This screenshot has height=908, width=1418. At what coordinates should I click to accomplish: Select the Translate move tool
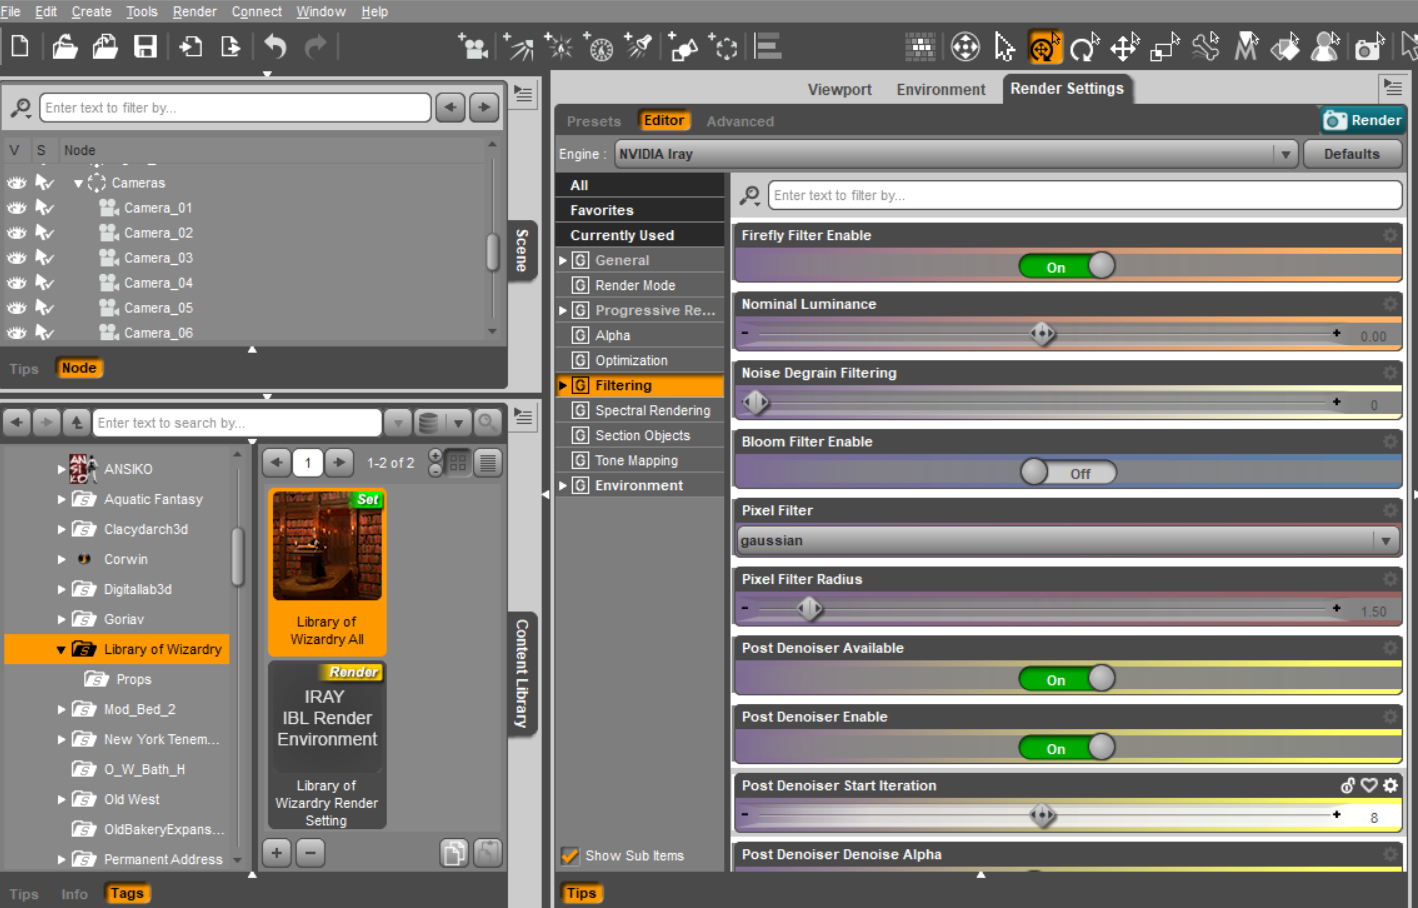[x=1125, y=46]
